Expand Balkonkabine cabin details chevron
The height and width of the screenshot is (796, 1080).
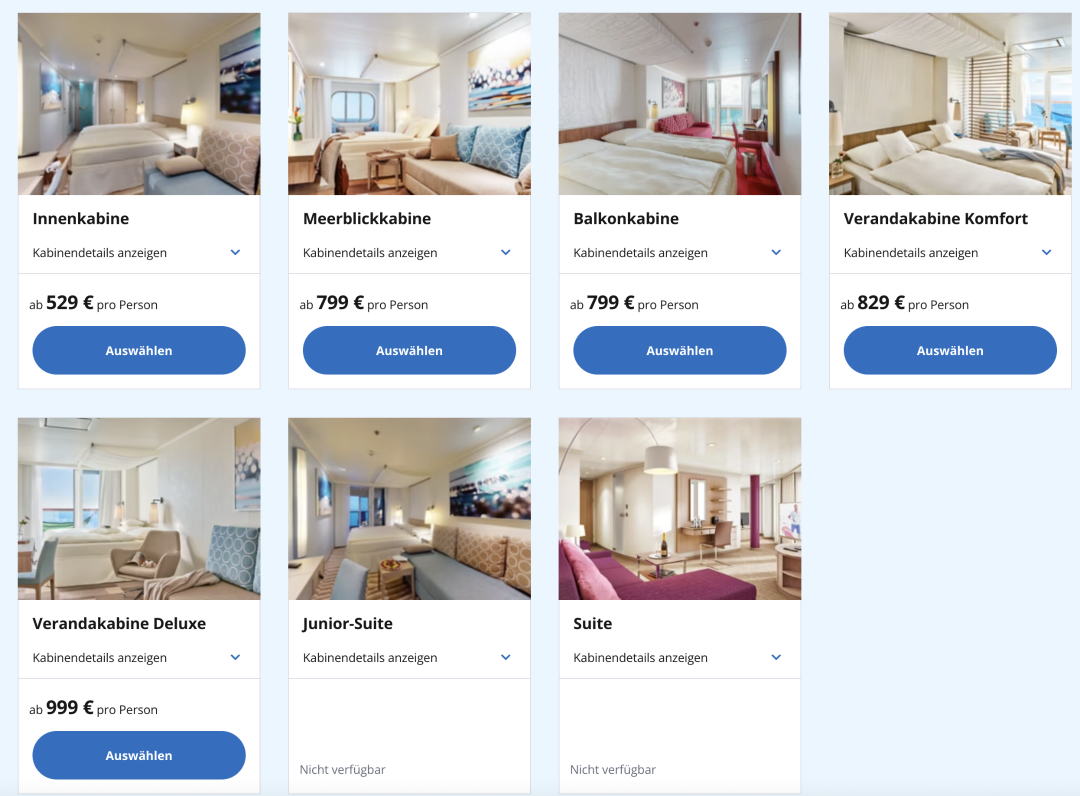pos(776,252)
